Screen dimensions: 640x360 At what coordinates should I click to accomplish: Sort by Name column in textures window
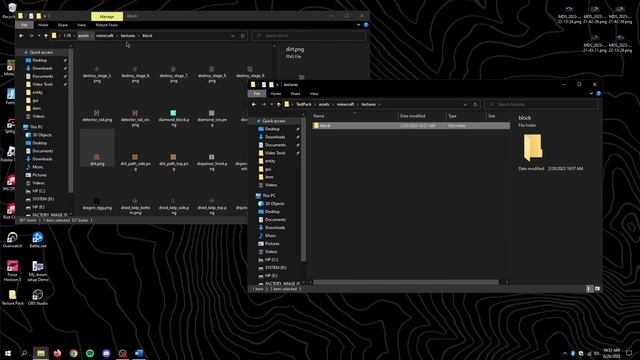click(355, 116)
